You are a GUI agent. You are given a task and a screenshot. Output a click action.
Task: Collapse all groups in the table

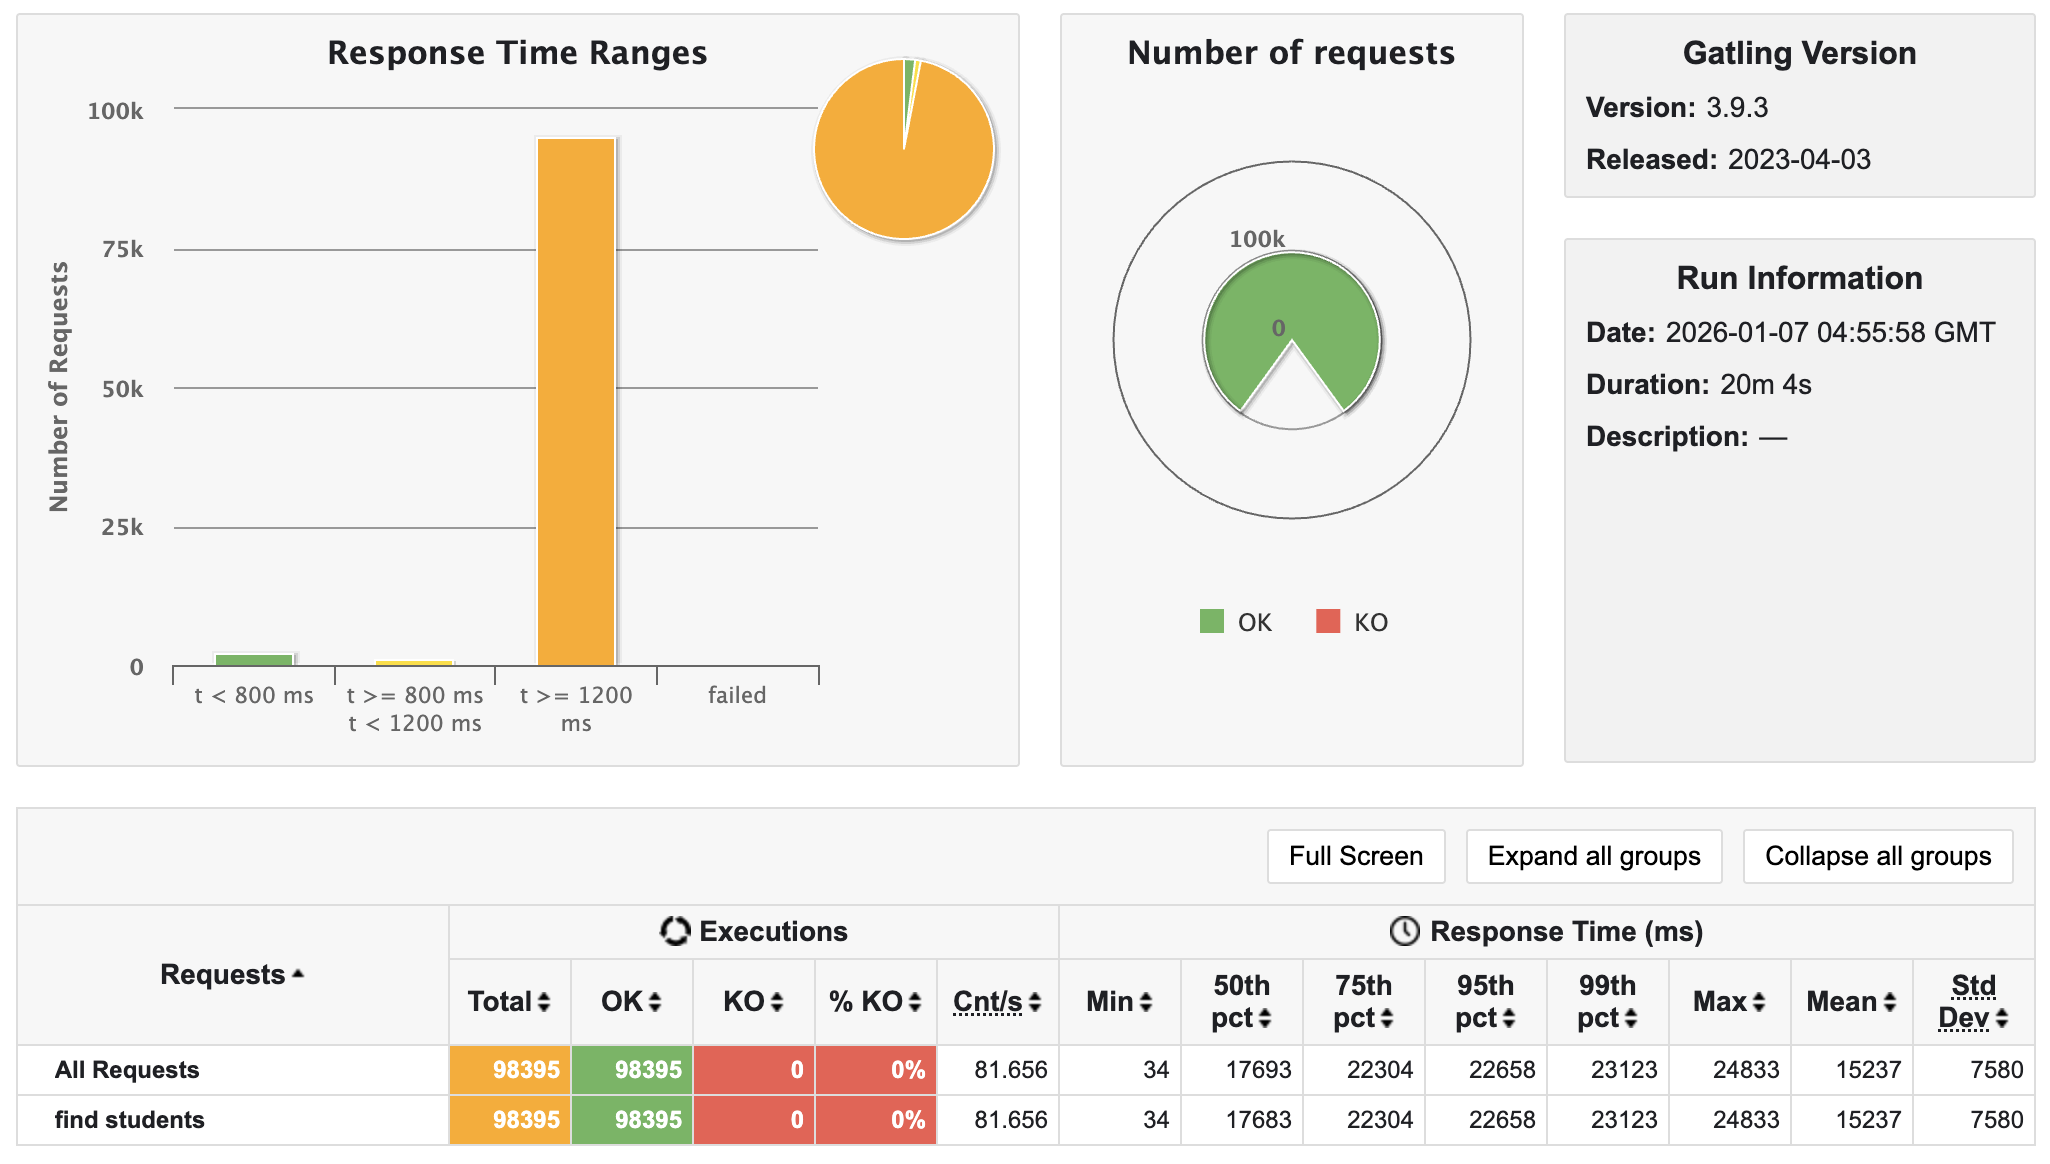coord(1877,856)
